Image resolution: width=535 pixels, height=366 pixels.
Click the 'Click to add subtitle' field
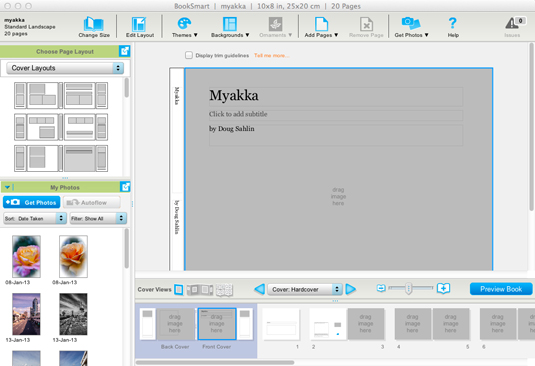336,115
